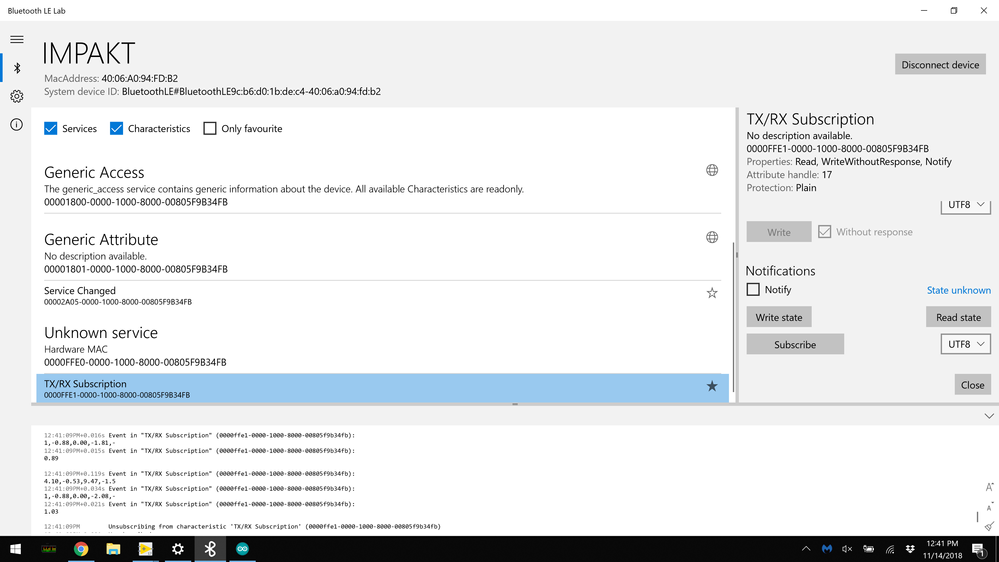This screenshot has height=562, width=999.
Task: Select the Service Changed characteristic row
Action: click(x=382, y=295)
